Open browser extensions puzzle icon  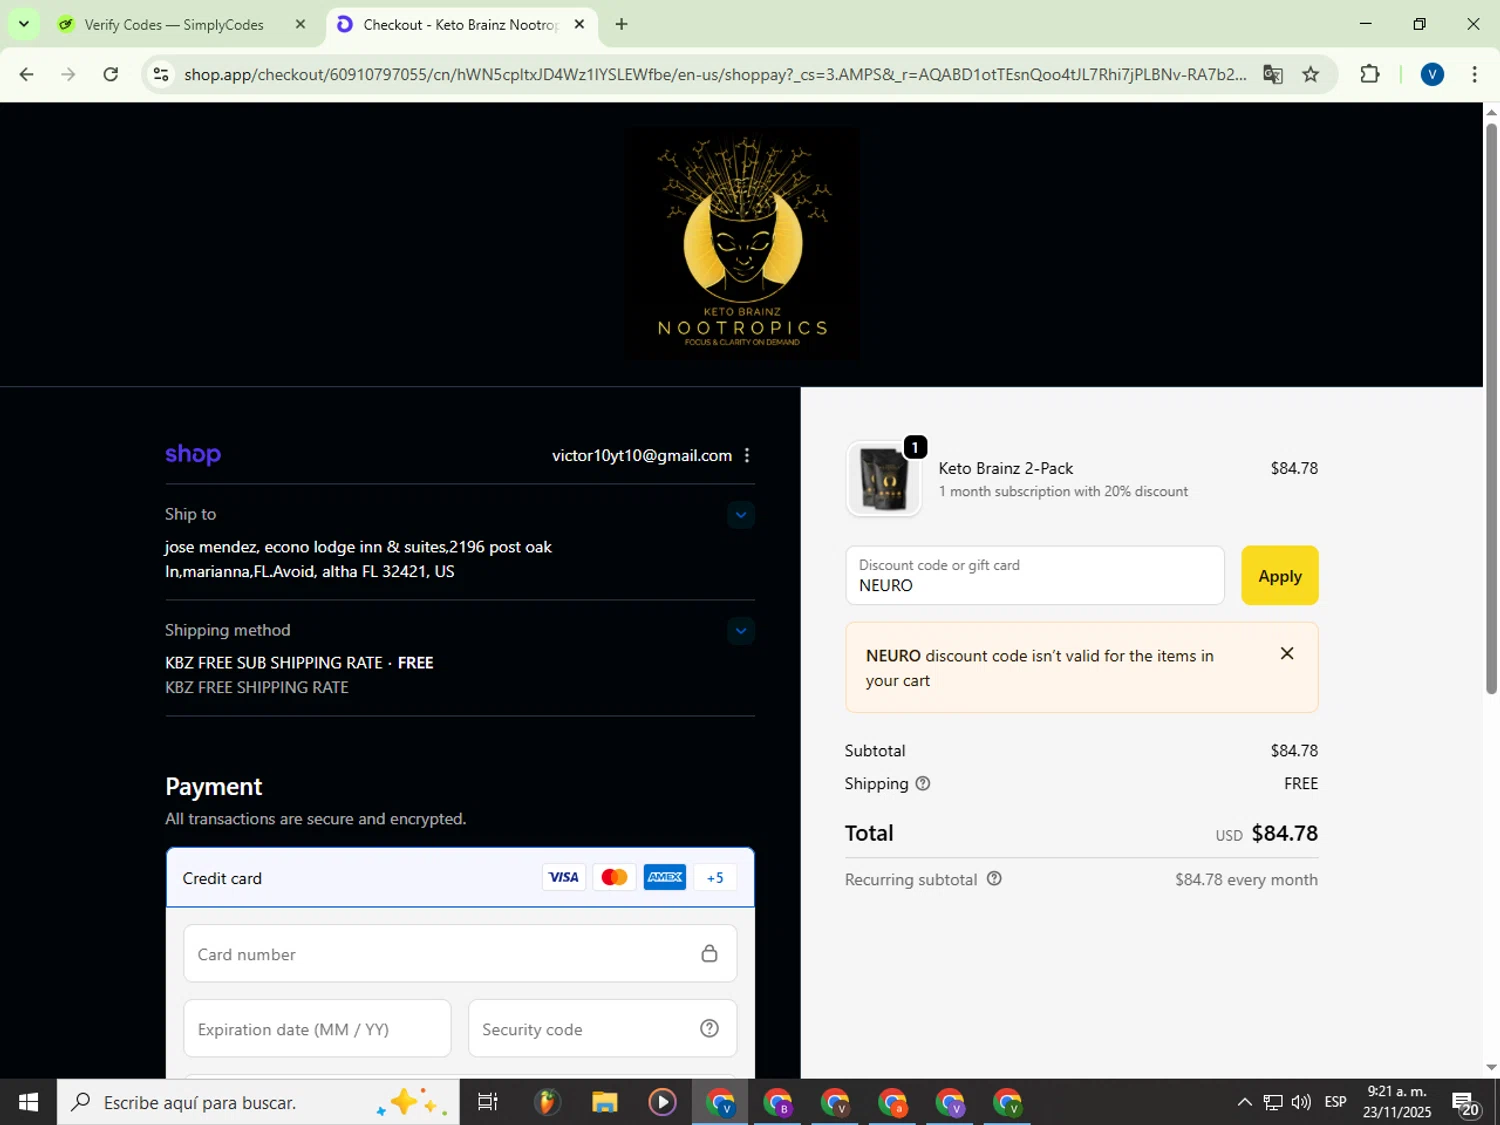pyautogui.click(x=1370, y=74)
